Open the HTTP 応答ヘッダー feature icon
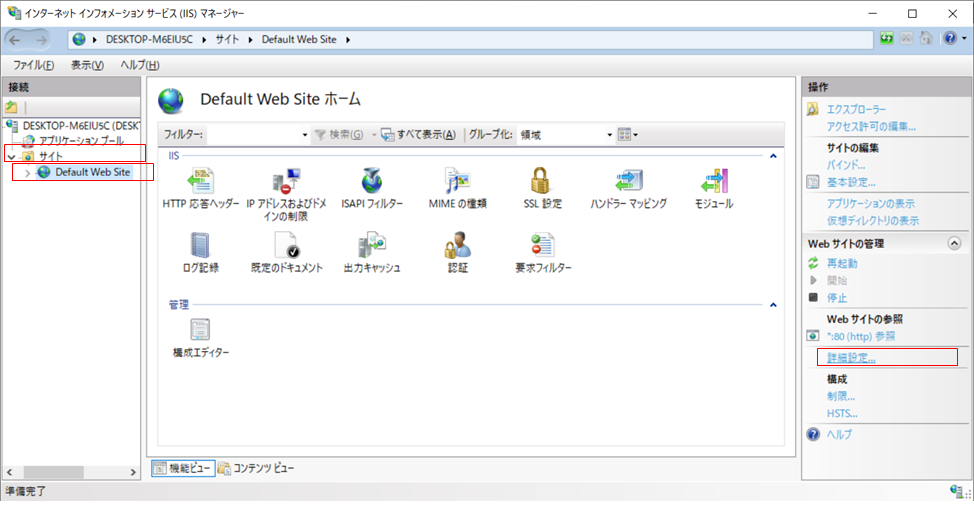This screenshot has width=974, height=508. (201, 181)
